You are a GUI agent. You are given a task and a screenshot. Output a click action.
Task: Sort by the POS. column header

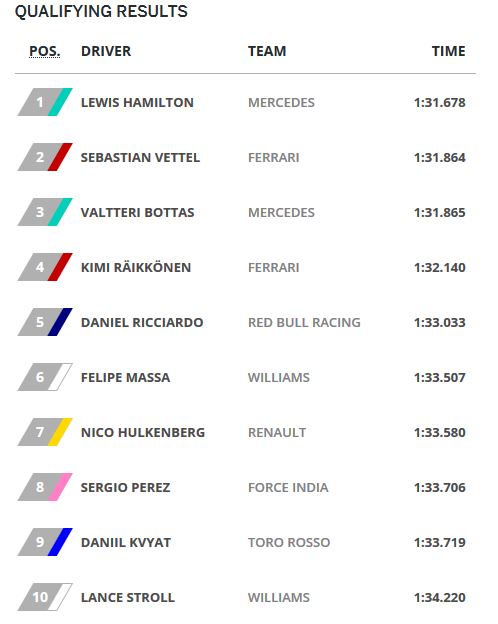45,51
